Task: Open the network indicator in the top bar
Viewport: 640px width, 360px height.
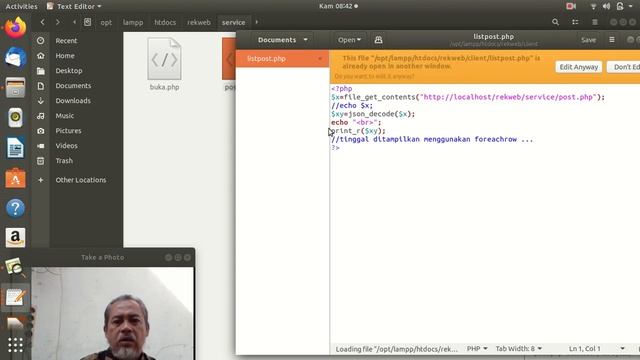Action: tap(593, 6)
